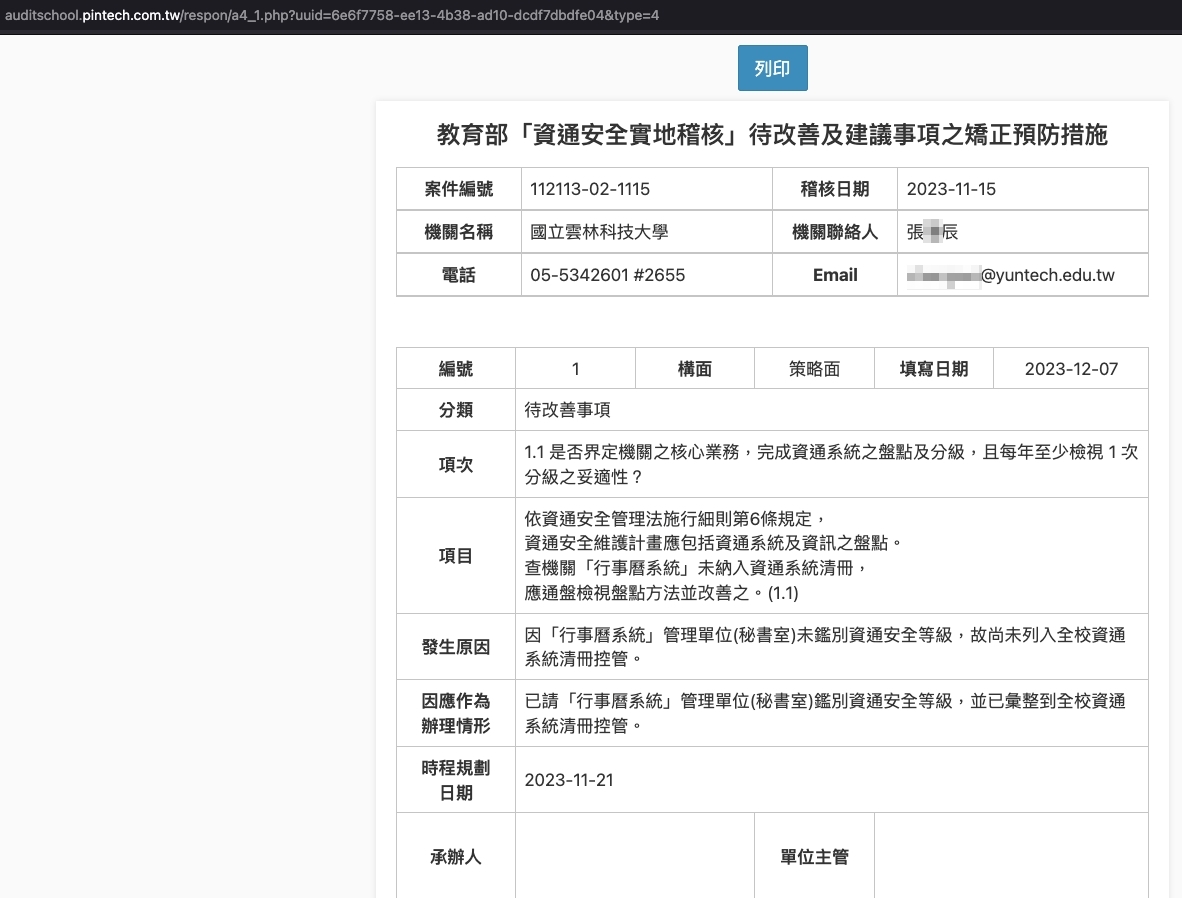This screenshot has height=898, width=1182.
Task: Select case number 112113-02-1115
Action: tap(590, 189)
